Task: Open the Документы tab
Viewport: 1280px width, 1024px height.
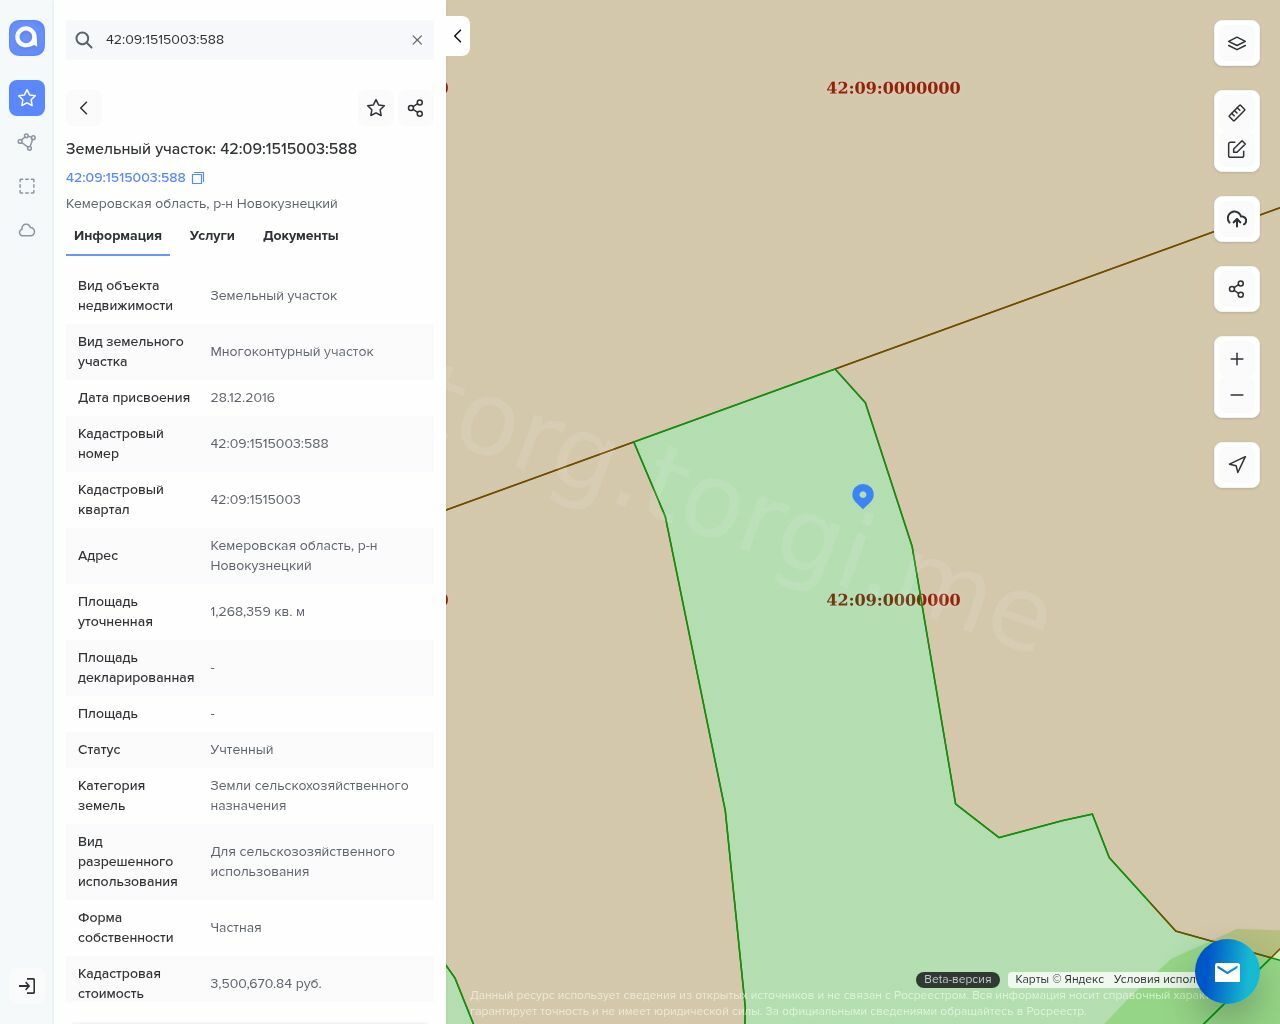Action: [300, 236]
